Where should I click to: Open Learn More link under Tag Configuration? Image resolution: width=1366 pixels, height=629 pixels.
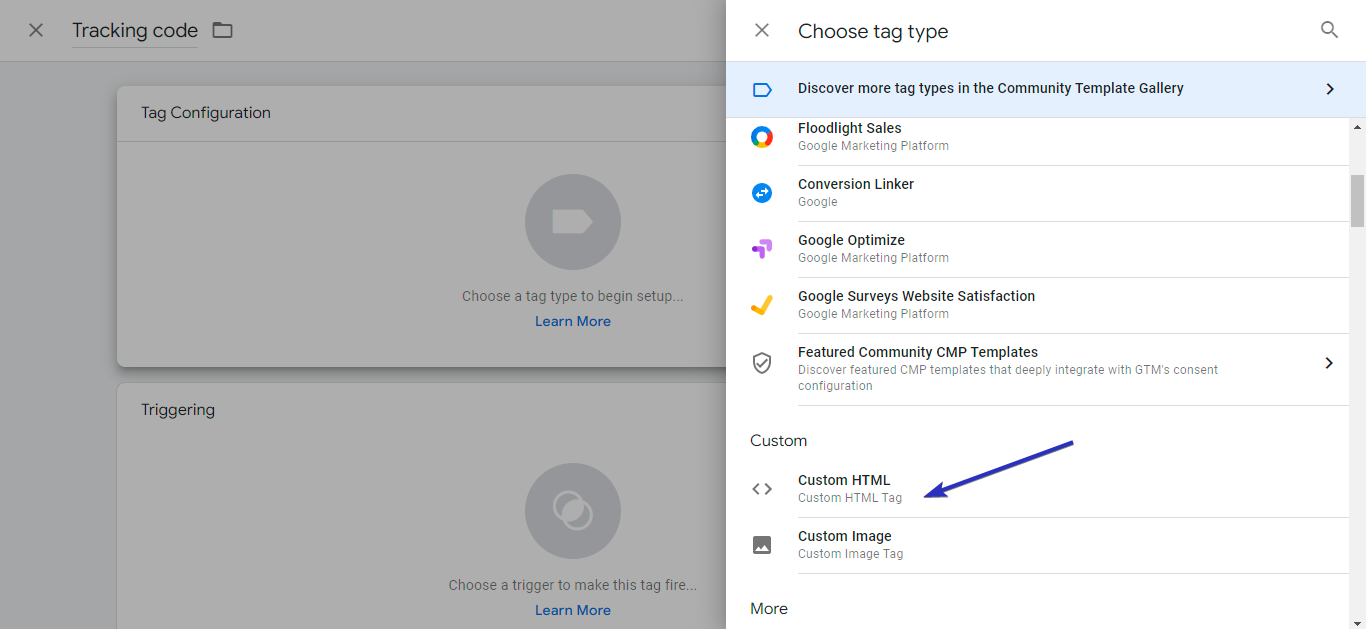coord(573,321)
